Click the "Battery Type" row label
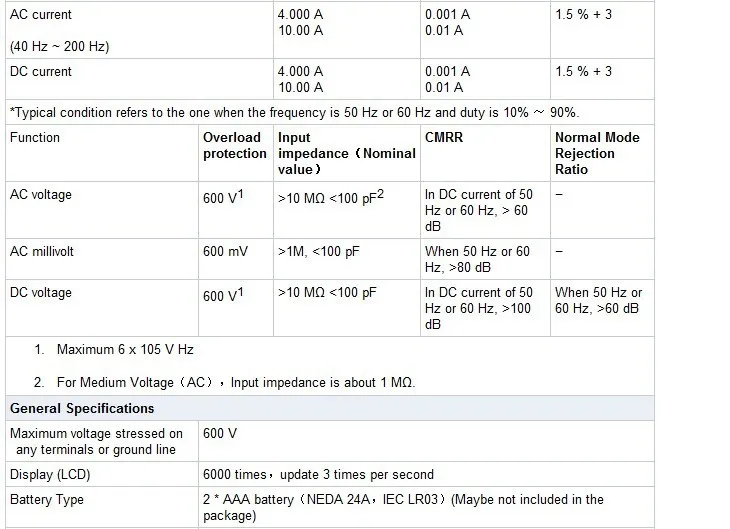This screenshot has height=529, width=730. click(x=47, y=500)
